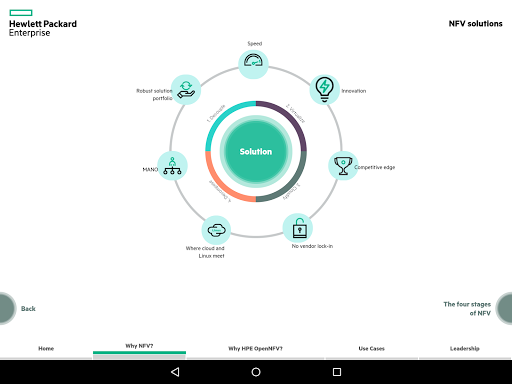The image size is (512, 384).
Task: Open the MANO hierarchy icon
Action: pos(172,166)
